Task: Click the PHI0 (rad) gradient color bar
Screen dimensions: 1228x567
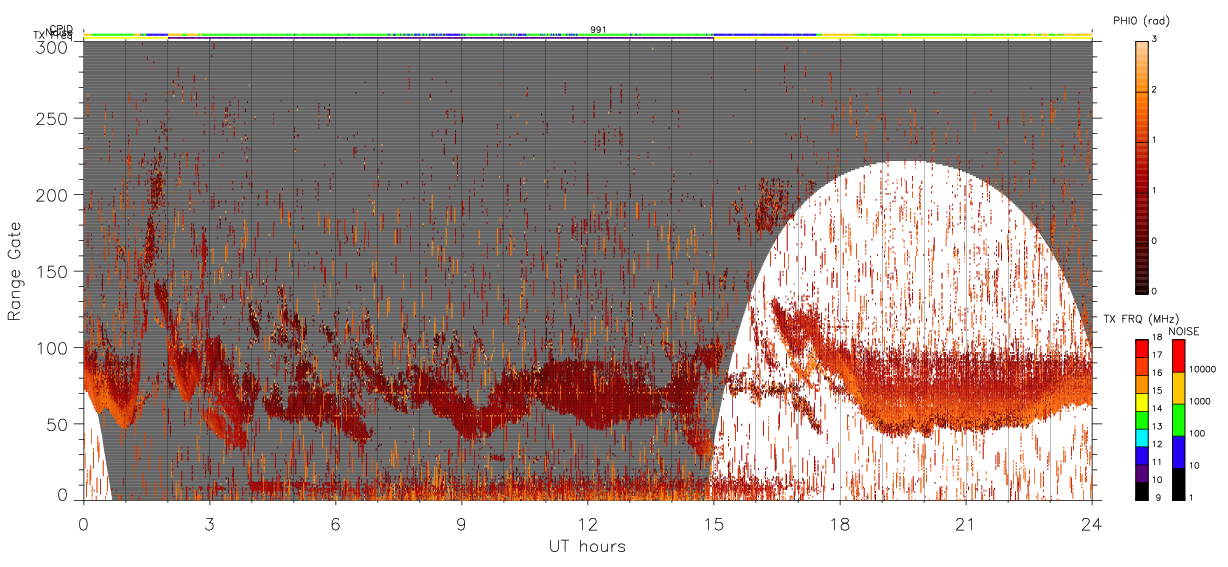Action: 1141,166
